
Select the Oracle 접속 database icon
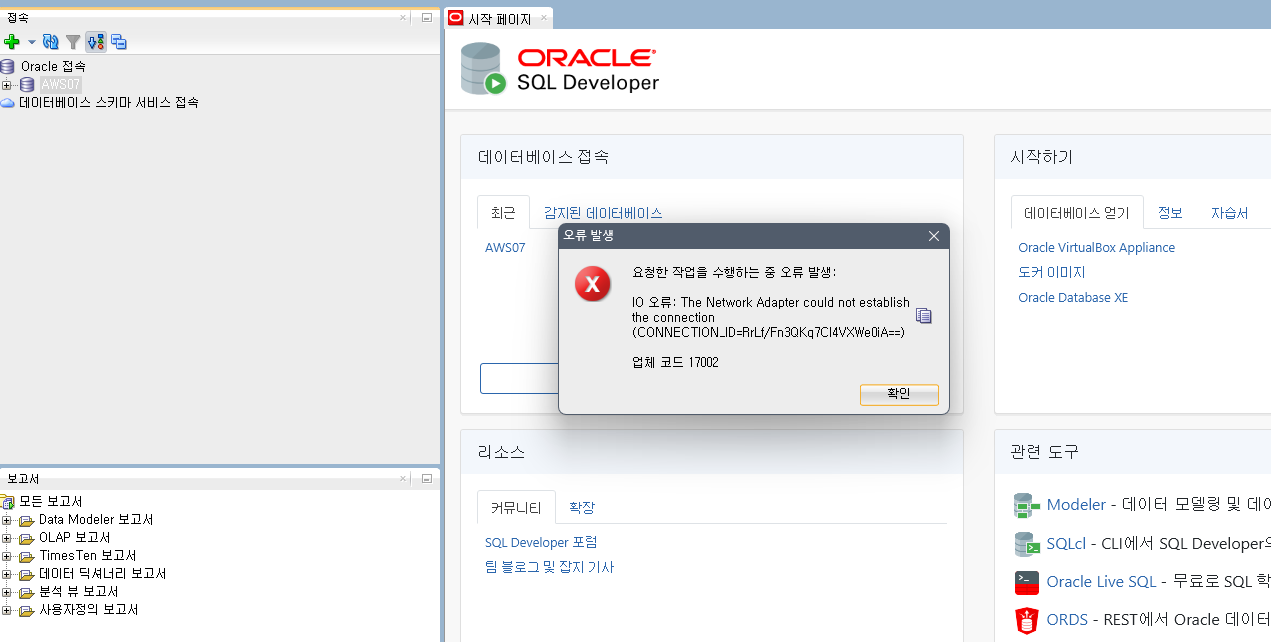click(8, 66)
